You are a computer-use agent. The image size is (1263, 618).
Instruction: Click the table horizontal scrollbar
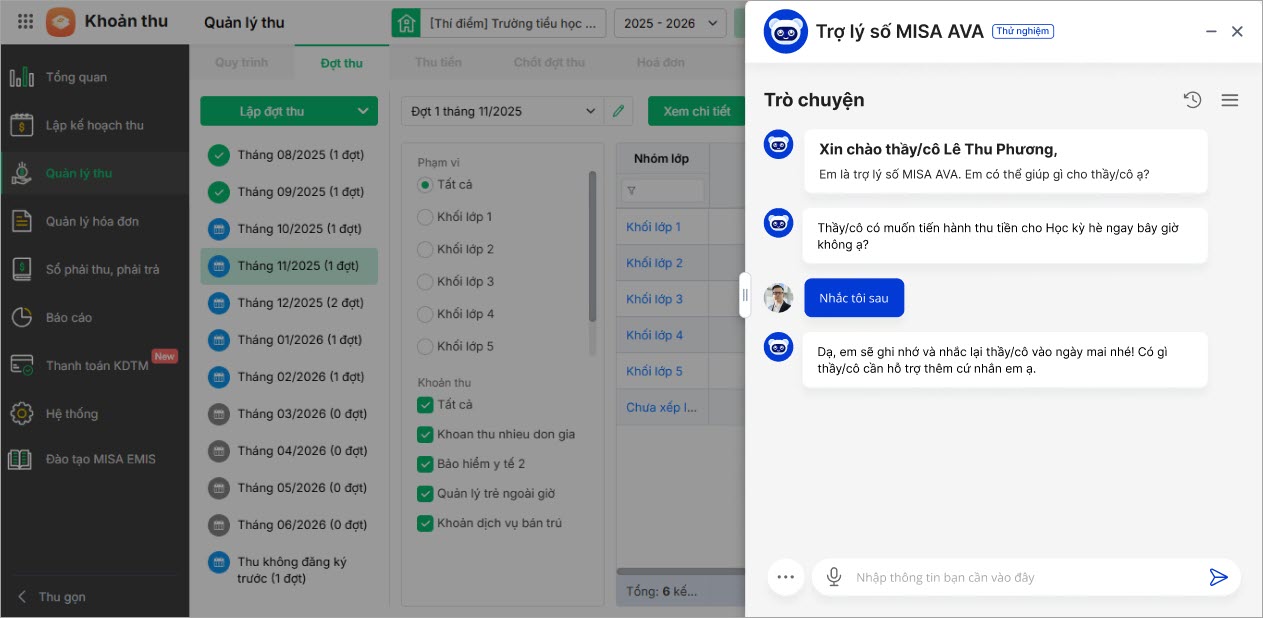pyautogui.click(x=681, y=571)
